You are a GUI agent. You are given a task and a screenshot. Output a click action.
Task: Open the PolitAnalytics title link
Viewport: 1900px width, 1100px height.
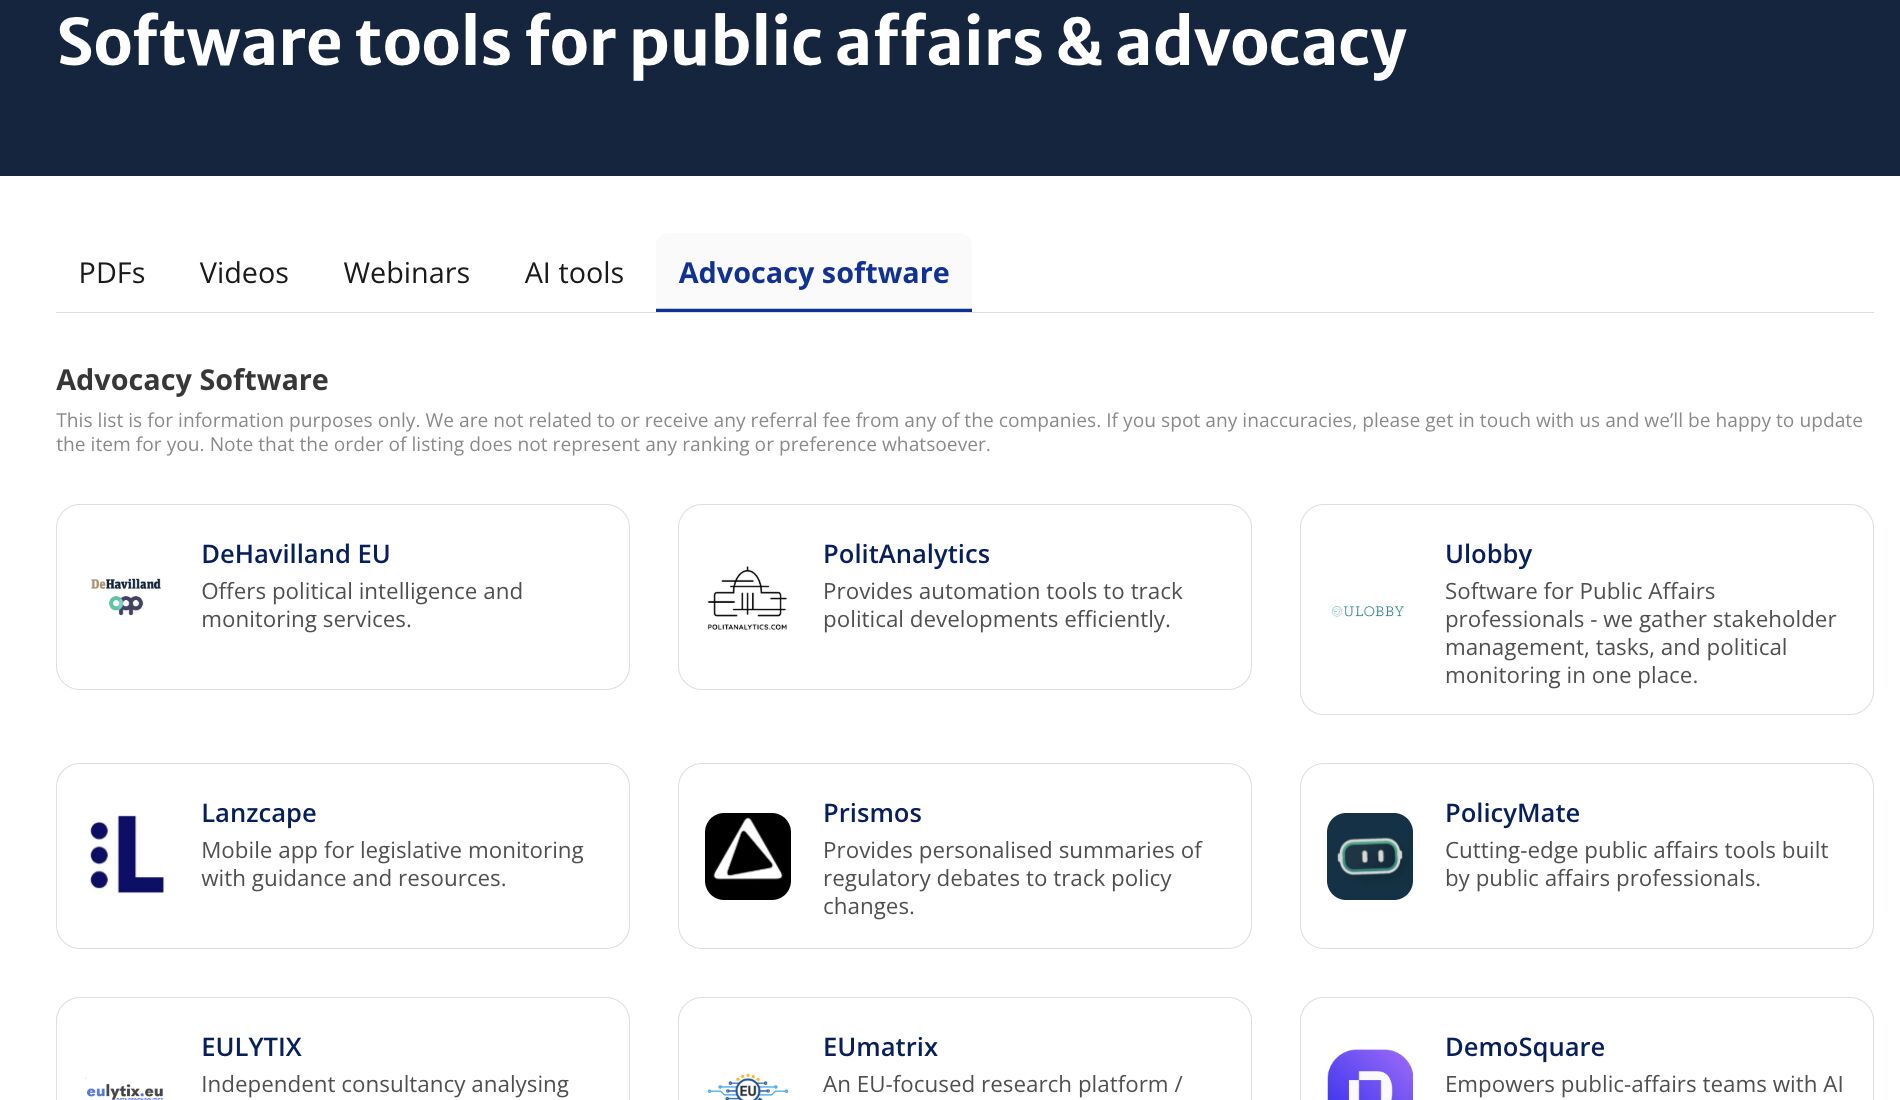click(906, 554)
